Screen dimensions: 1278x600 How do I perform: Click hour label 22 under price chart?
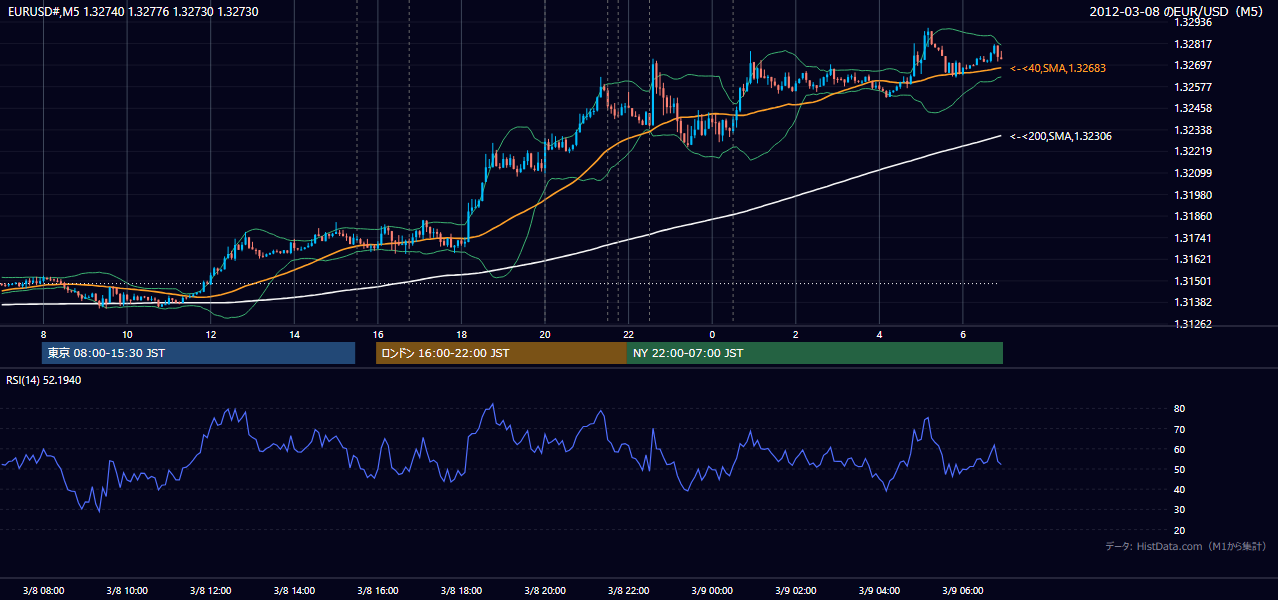628,334
